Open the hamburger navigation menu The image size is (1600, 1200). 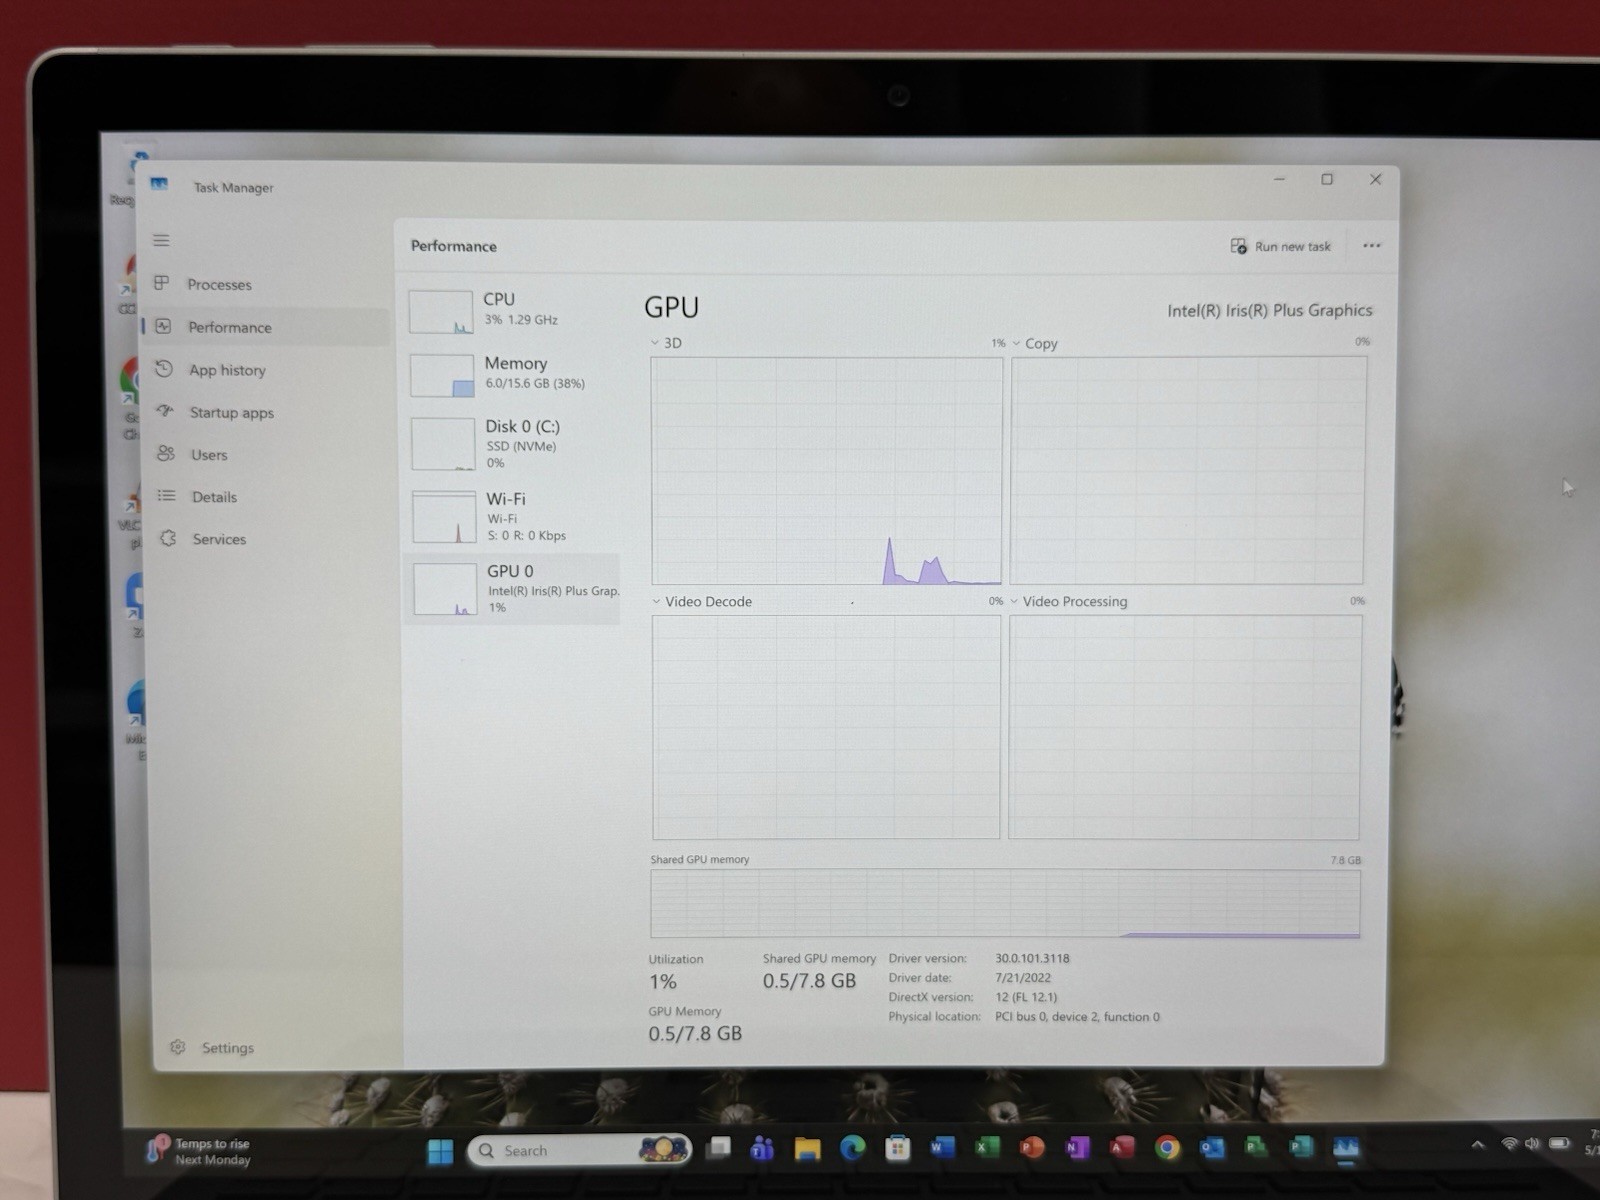[x=161, y=240]
